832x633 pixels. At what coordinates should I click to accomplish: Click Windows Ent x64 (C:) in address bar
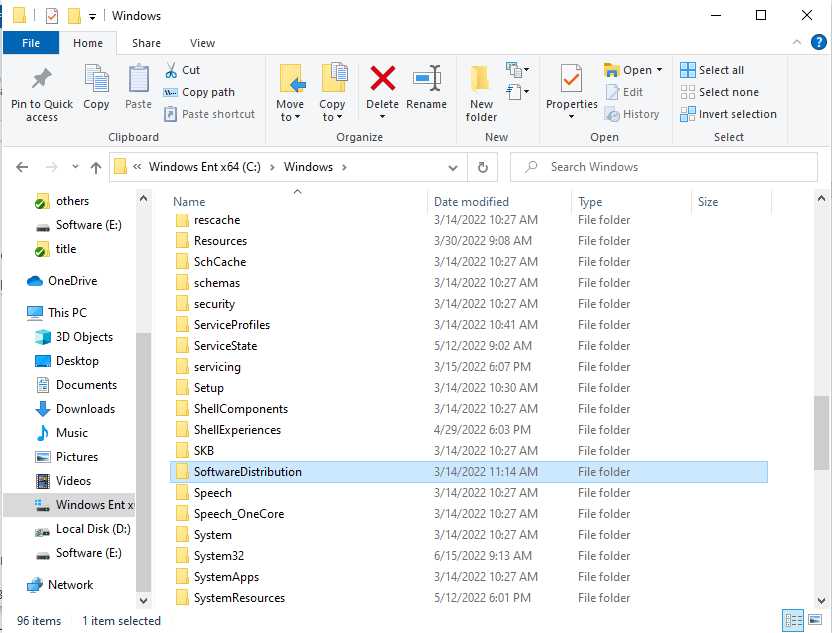point(204,167)
